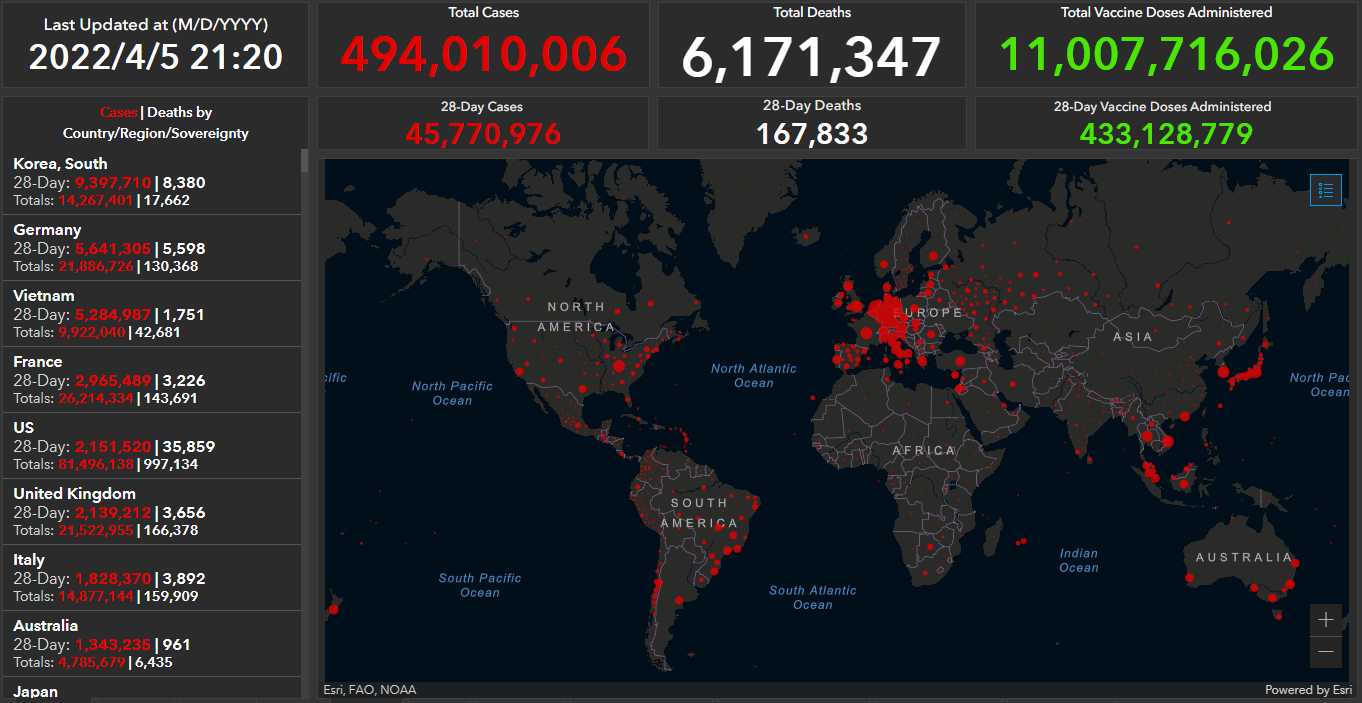The height and width of the screenshot is (703, 1362).
Task: Click the Esri, FAO, NOAA attribution
Action: click(370, 690)
